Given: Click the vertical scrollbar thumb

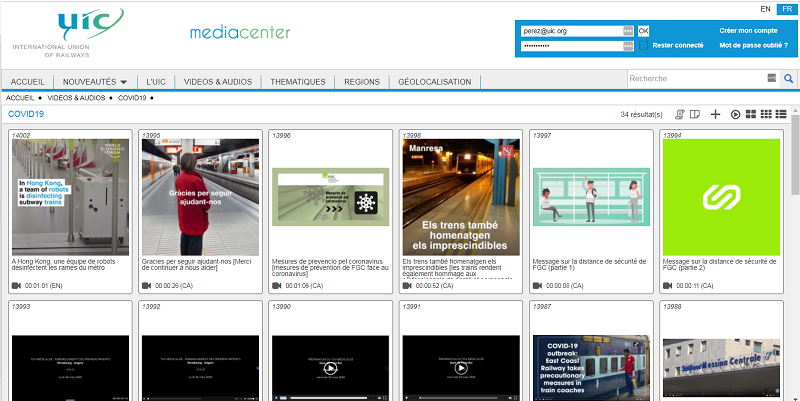Looking at the screenshot, I should tap(795, 156).
